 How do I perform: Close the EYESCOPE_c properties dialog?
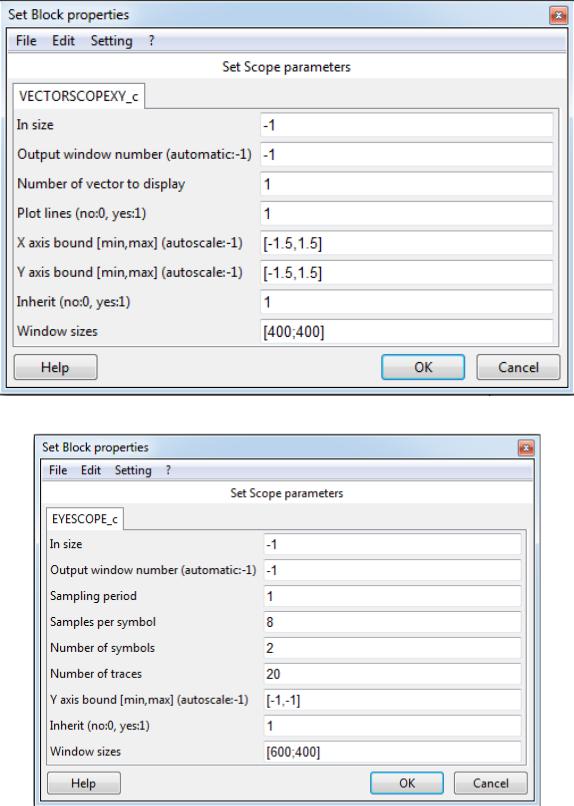click(526, 448)
